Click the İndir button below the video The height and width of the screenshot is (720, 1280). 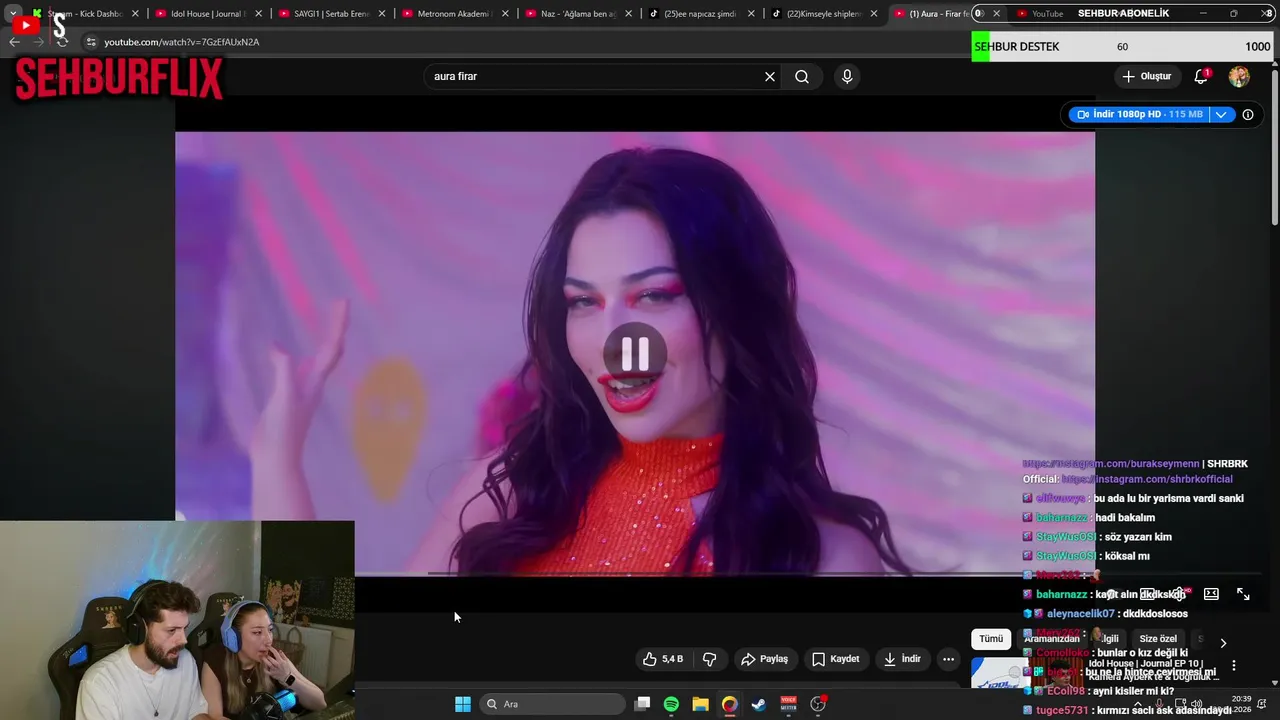tap(902, 659)
